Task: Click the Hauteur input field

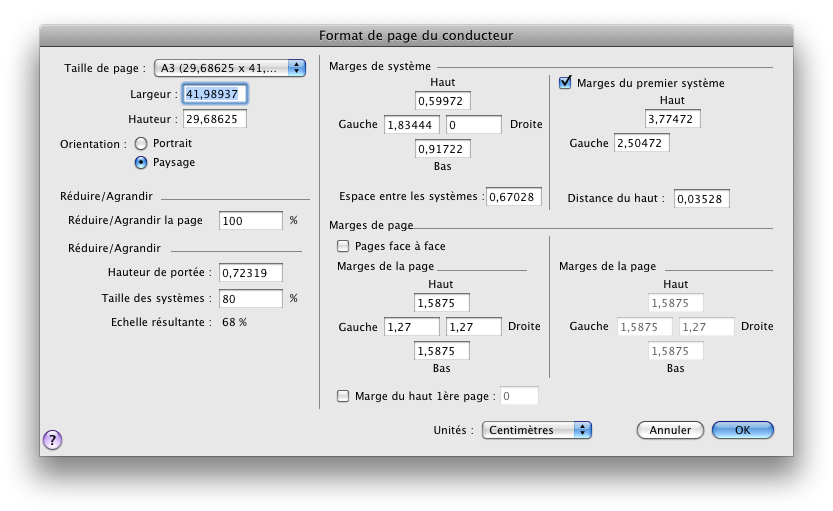Action: [x=214, y=119]
